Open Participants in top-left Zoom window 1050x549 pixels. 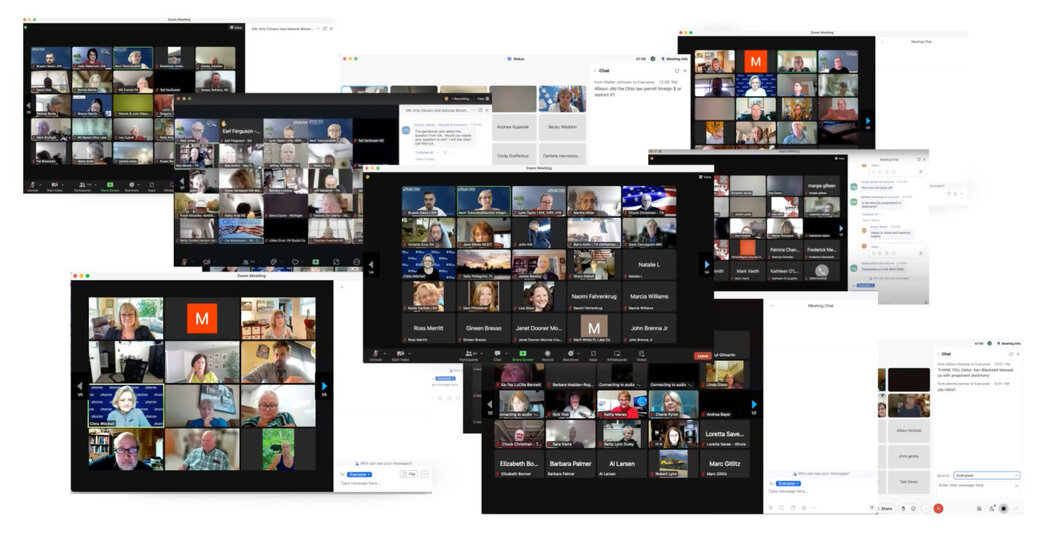tap(82, 185)
